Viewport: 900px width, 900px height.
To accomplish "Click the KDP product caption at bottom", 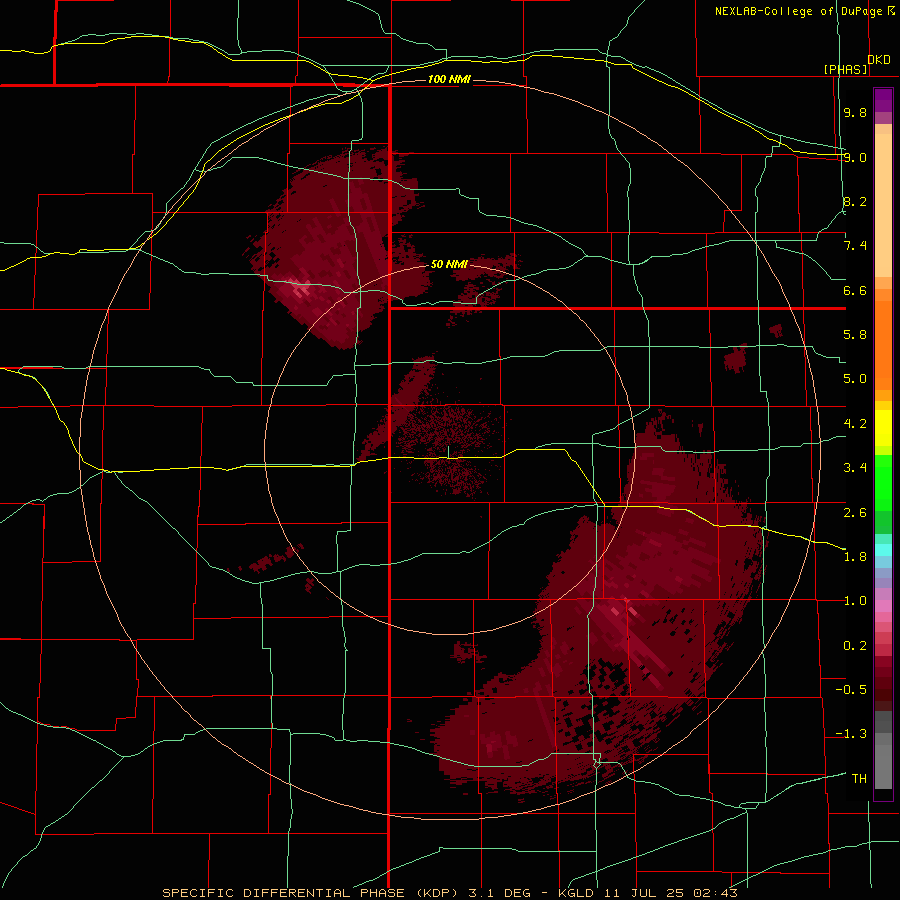I will [449, 893].
